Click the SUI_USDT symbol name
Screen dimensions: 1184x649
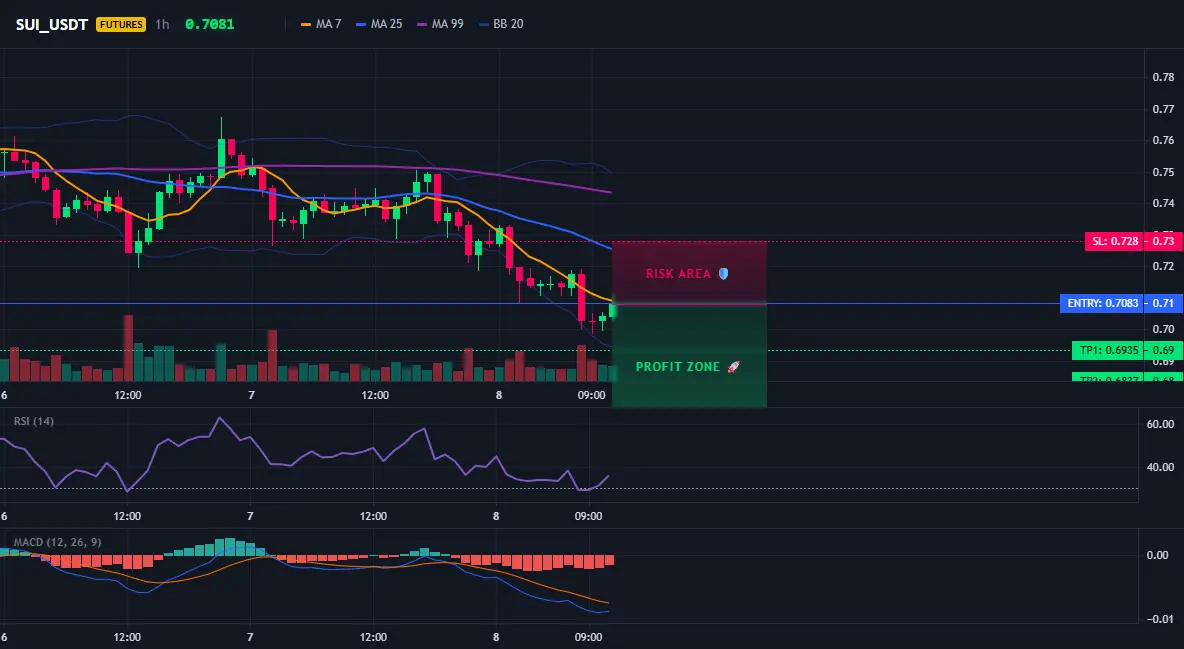click(x=53, y=24)
